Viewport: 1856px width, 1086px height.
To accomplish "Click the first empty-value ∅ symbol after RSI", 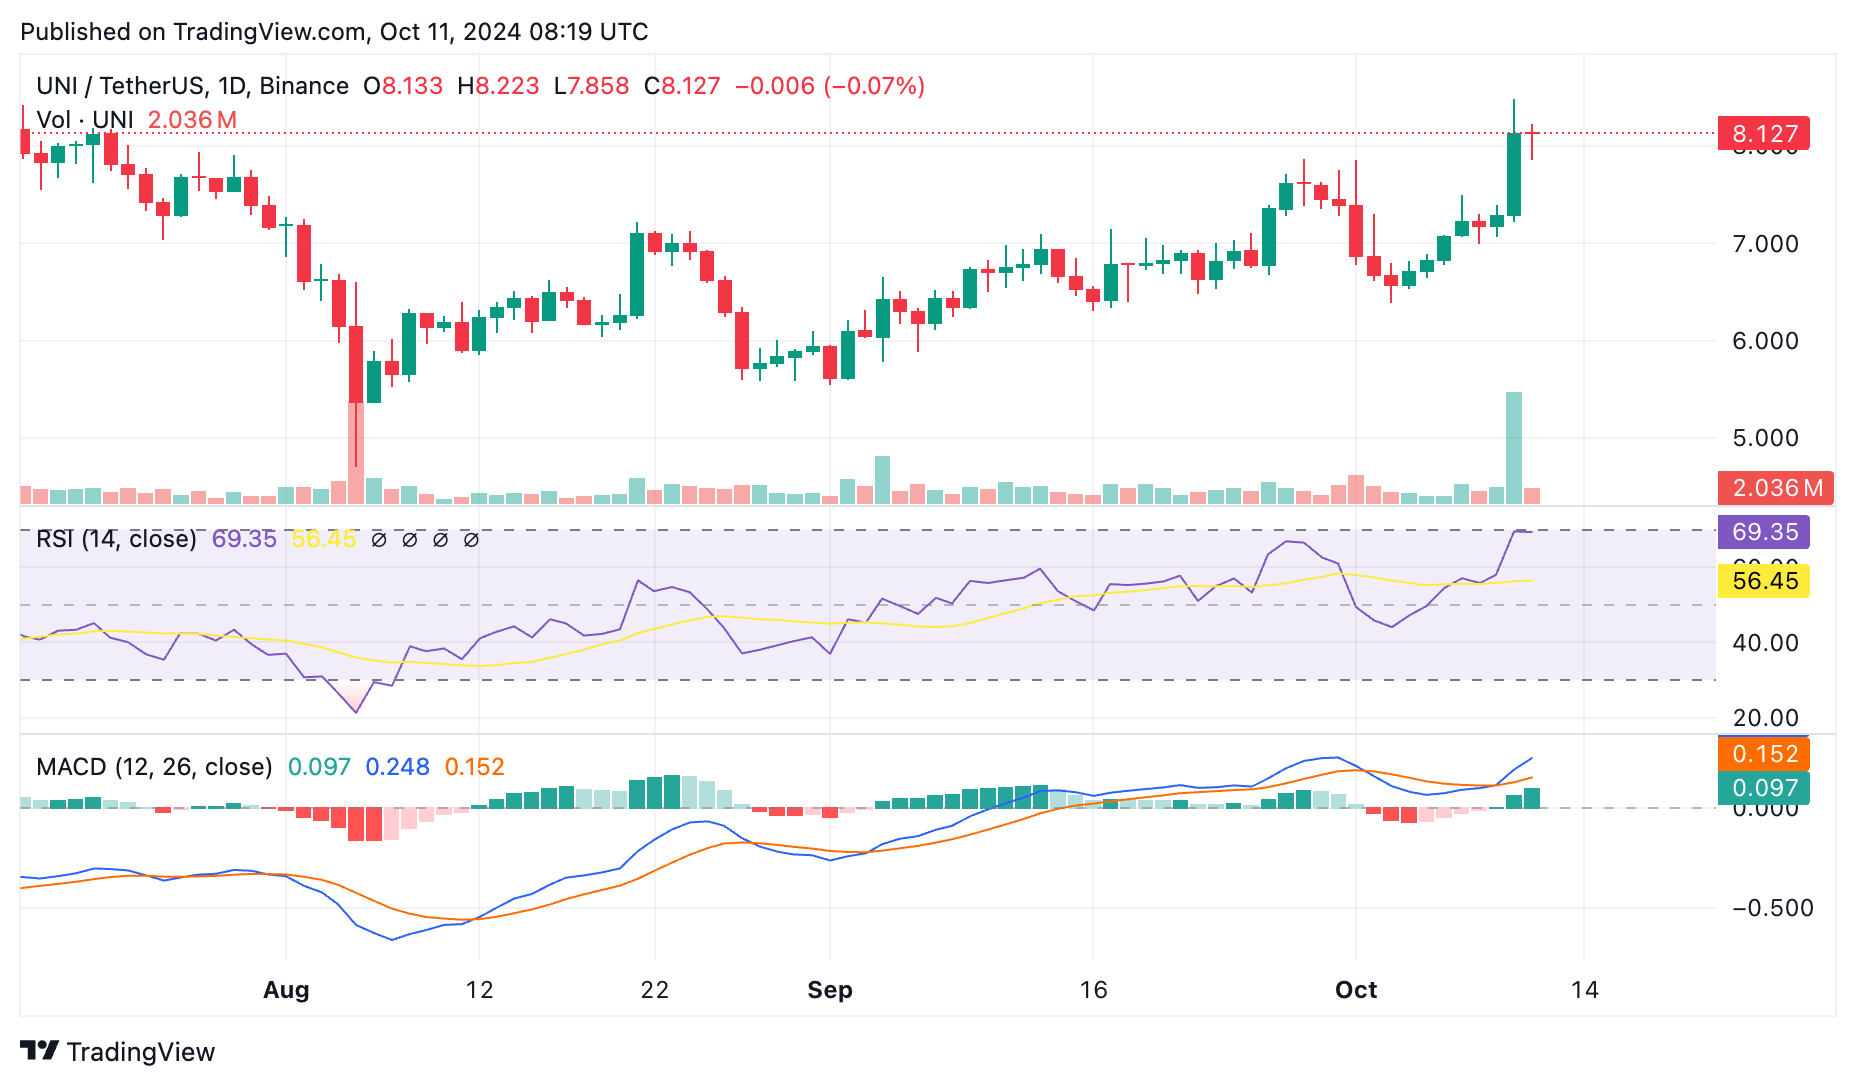I will pyautogui.click(x=379, y=540).
